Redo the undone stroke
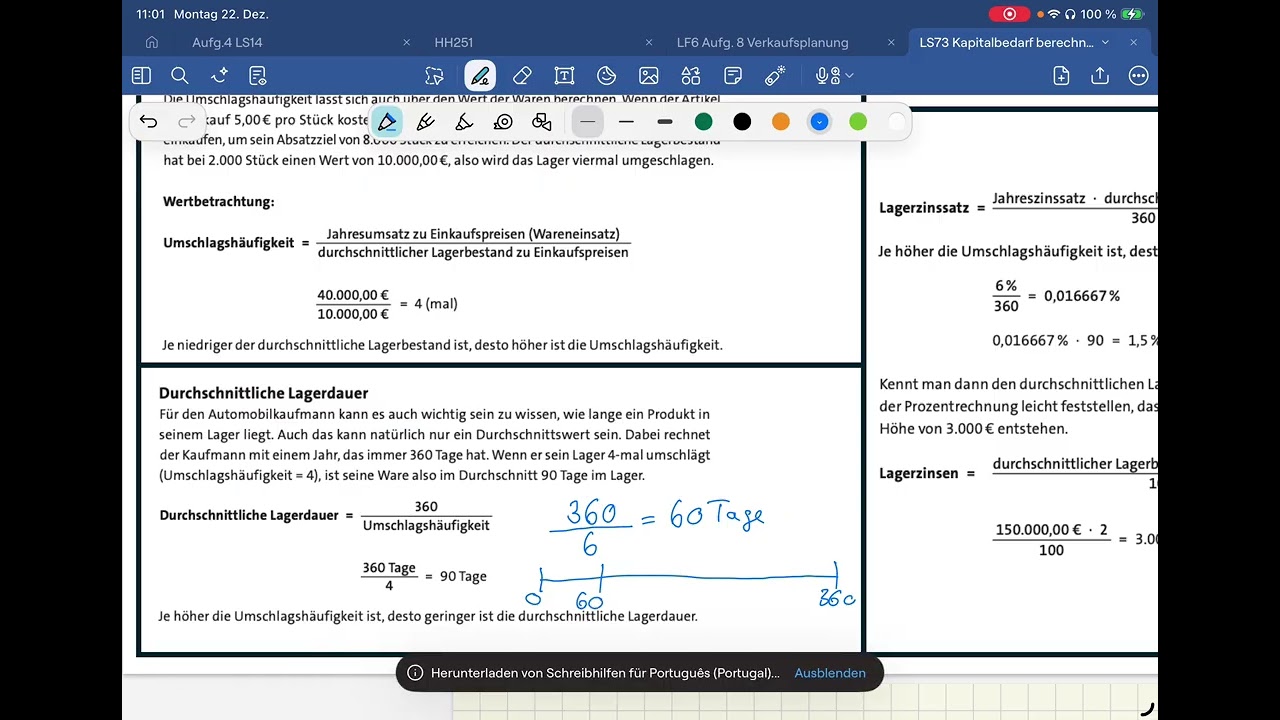1280x720 pixels. point(186,122)
